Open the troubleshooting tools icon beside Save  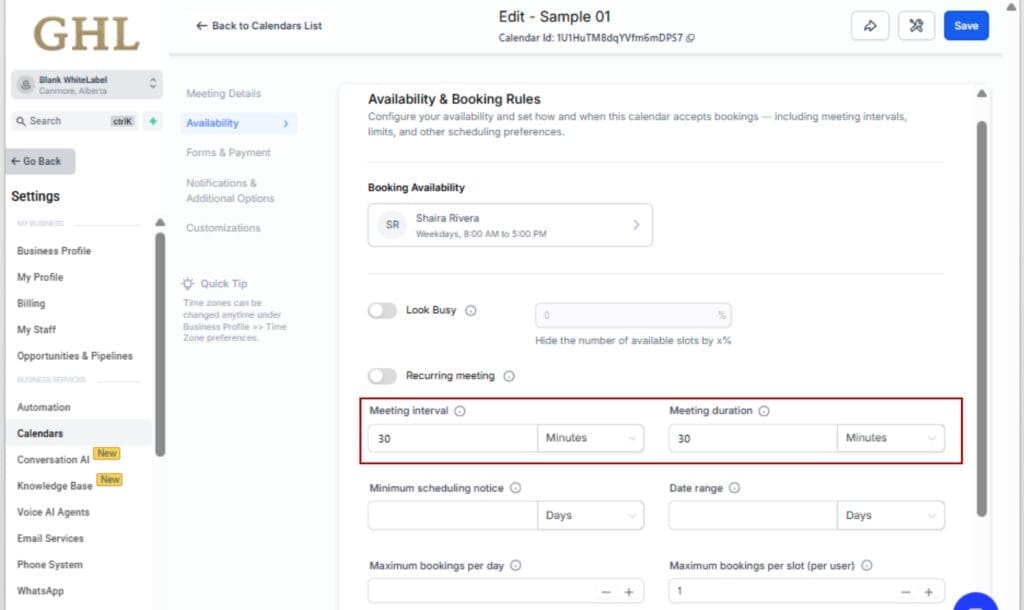[915, 25]
